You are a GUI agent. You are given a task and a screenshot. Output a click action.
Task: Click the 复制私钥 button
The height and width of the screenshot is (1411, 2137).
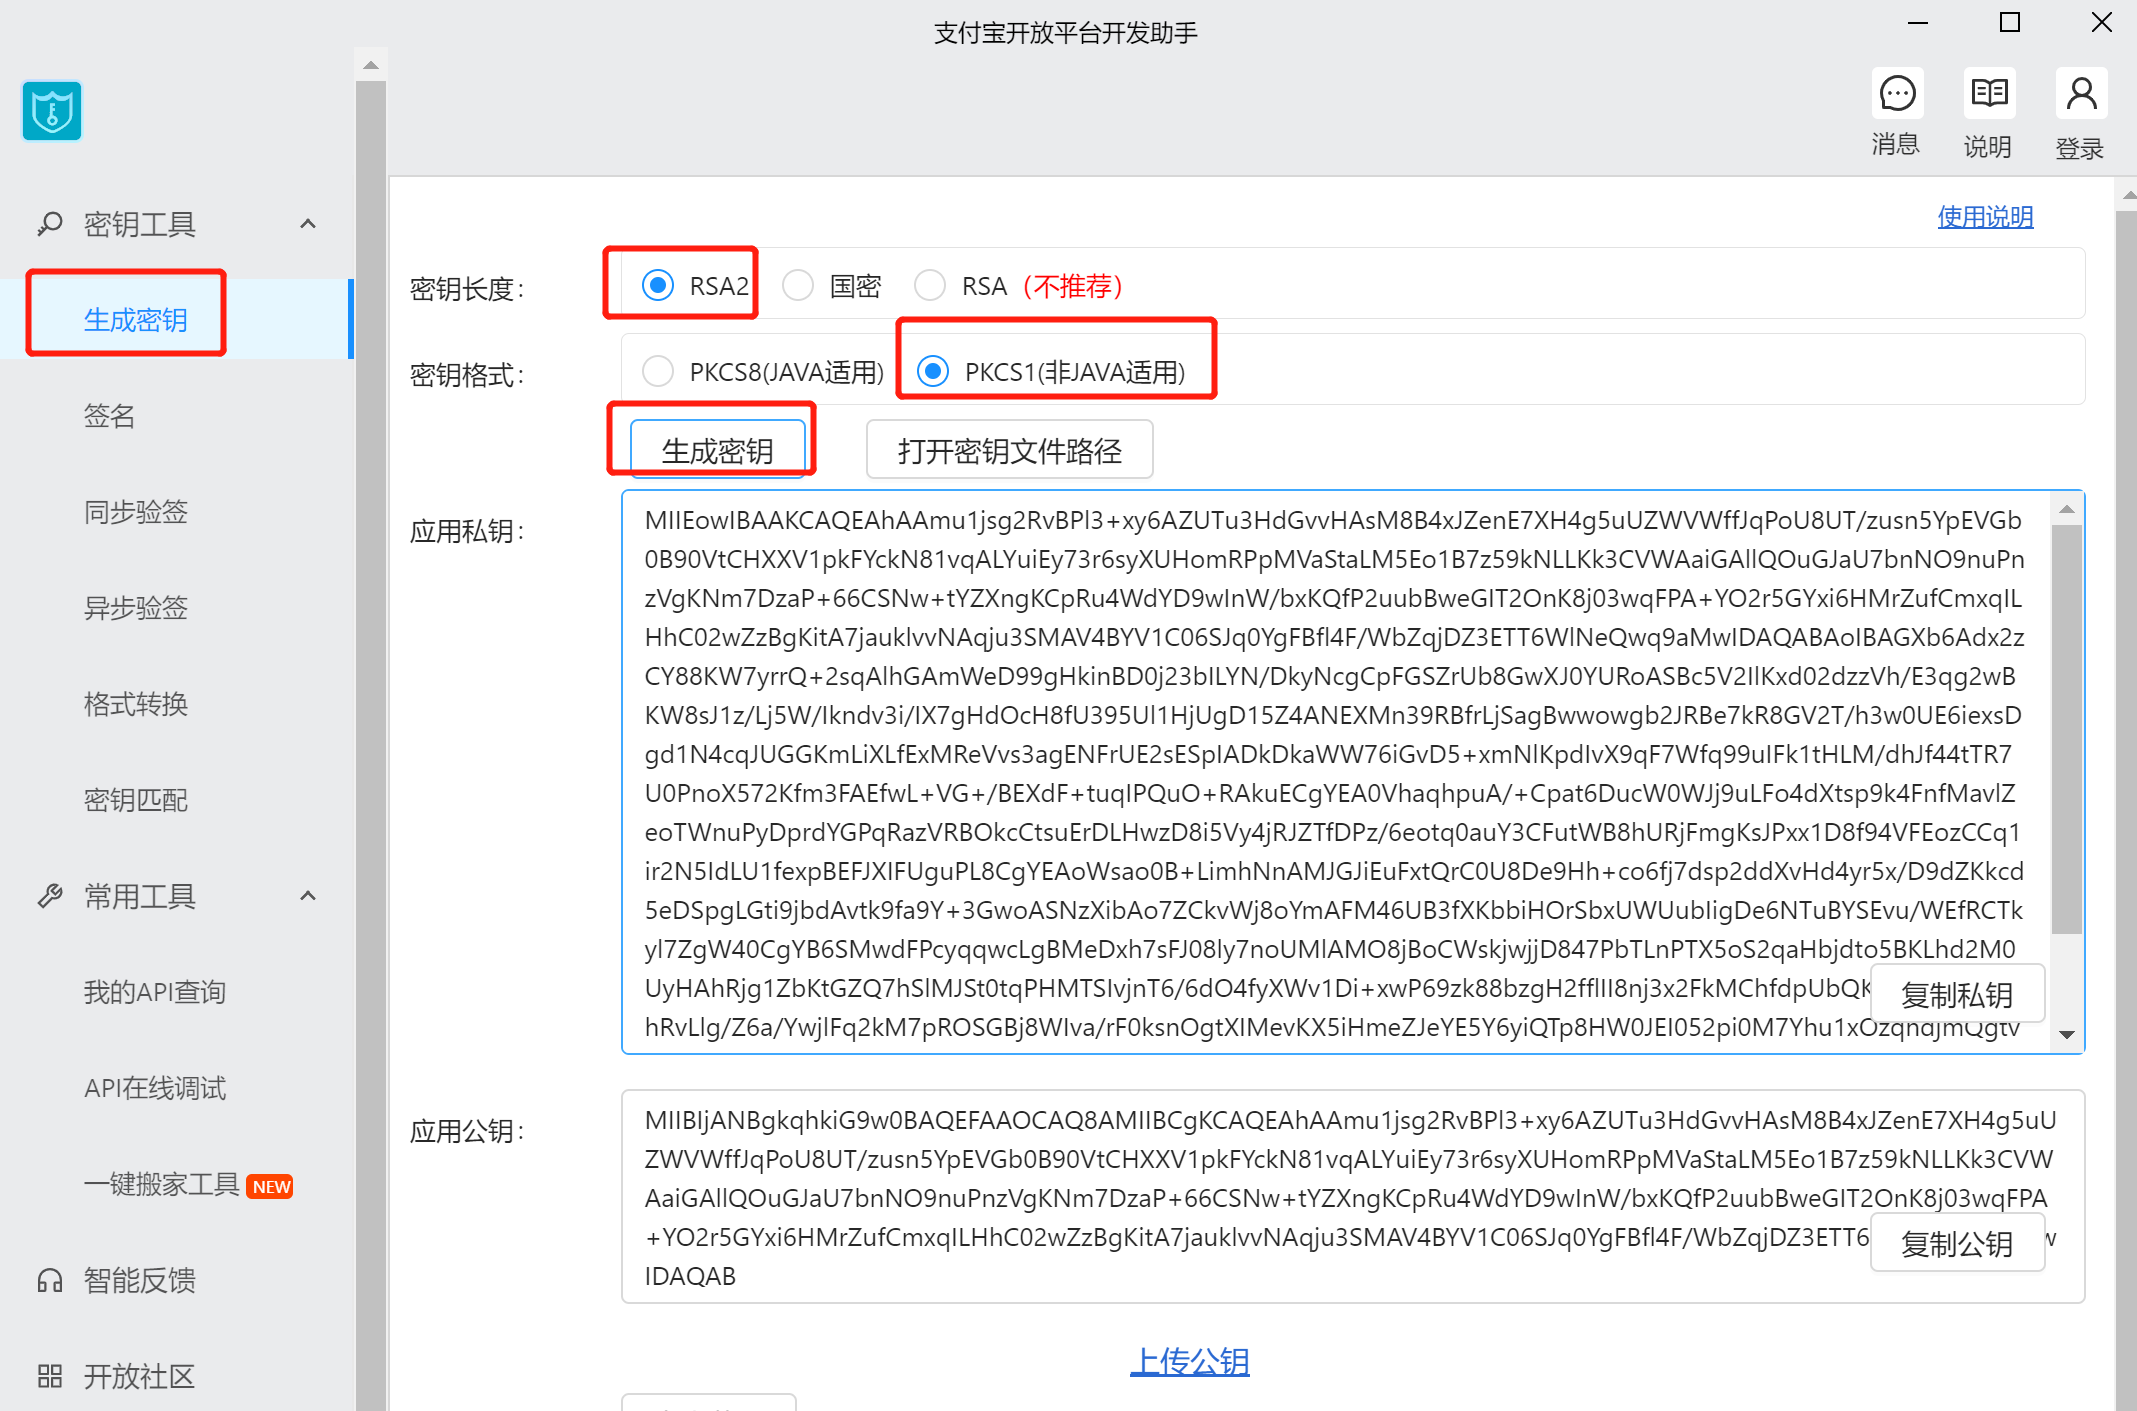1956,994
